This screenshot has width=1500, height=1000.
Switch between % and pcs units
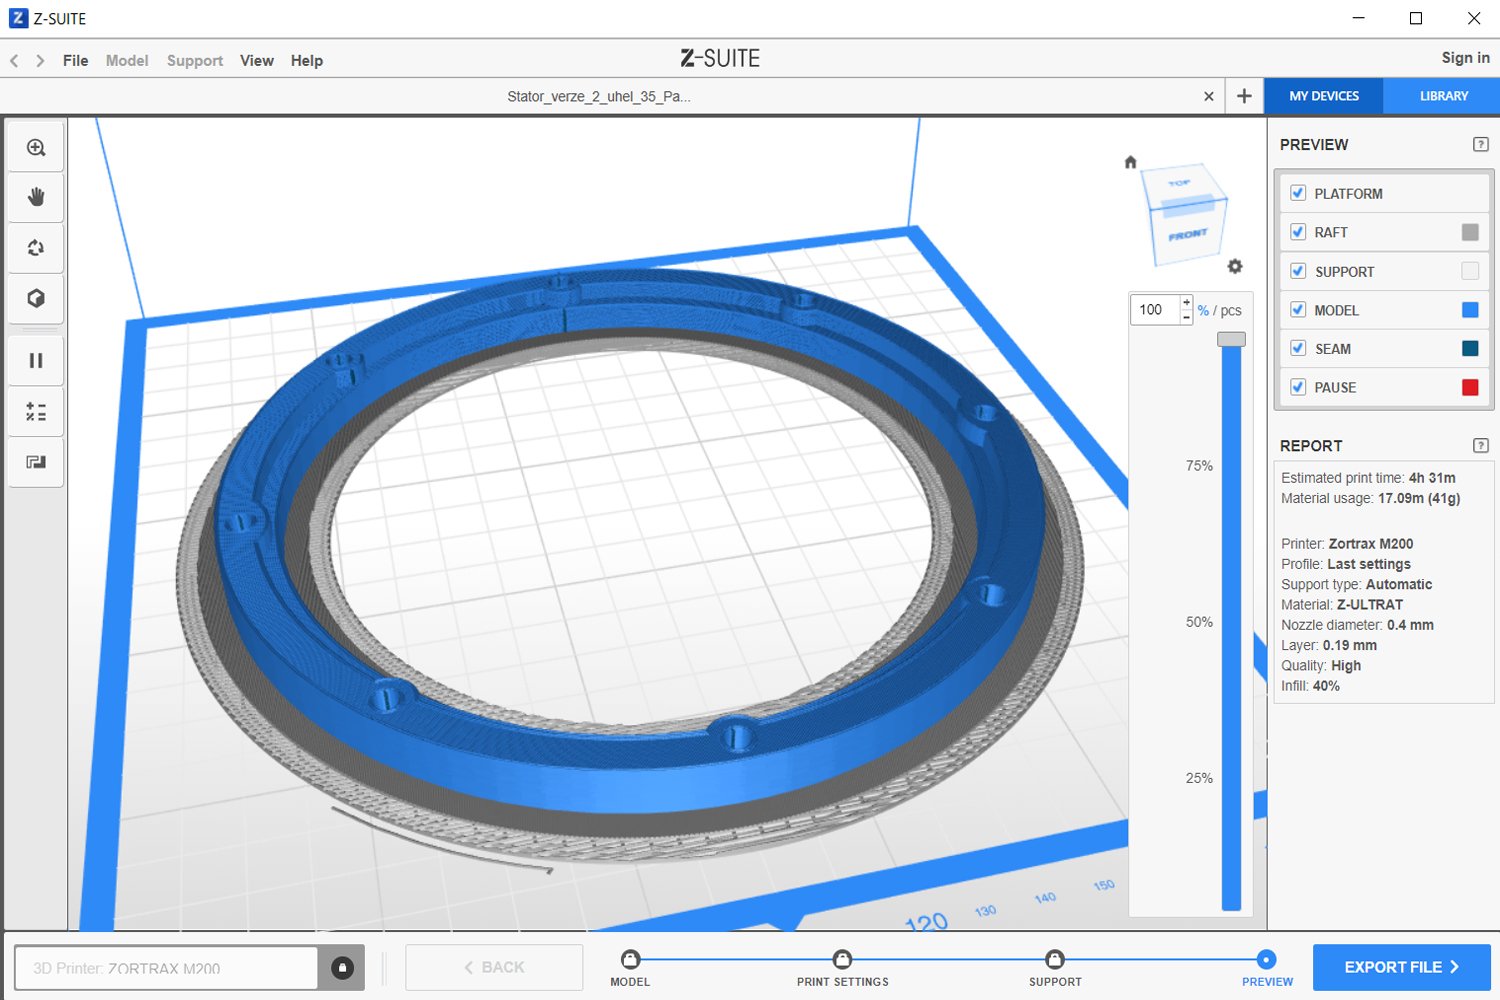pos(1220,311)
